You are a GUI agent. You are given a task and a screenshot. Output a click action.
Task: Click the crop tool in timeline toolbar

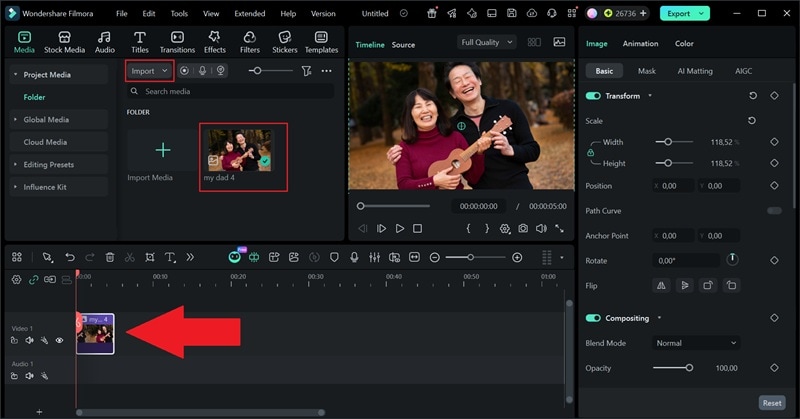(x=150, y=257)
